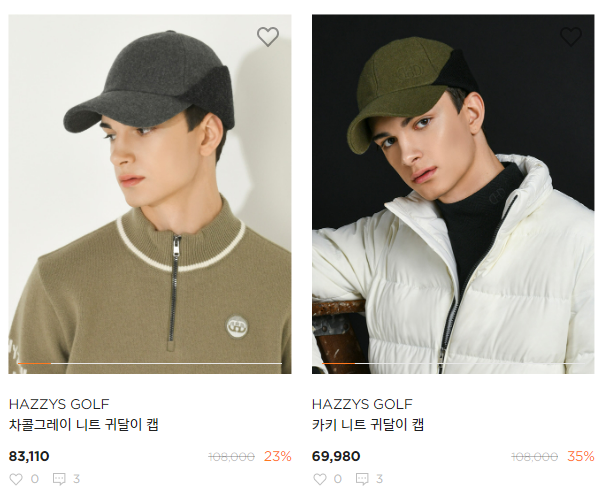Click HAZZYS GOLF brand above 차콜그레이 cap

59,404
